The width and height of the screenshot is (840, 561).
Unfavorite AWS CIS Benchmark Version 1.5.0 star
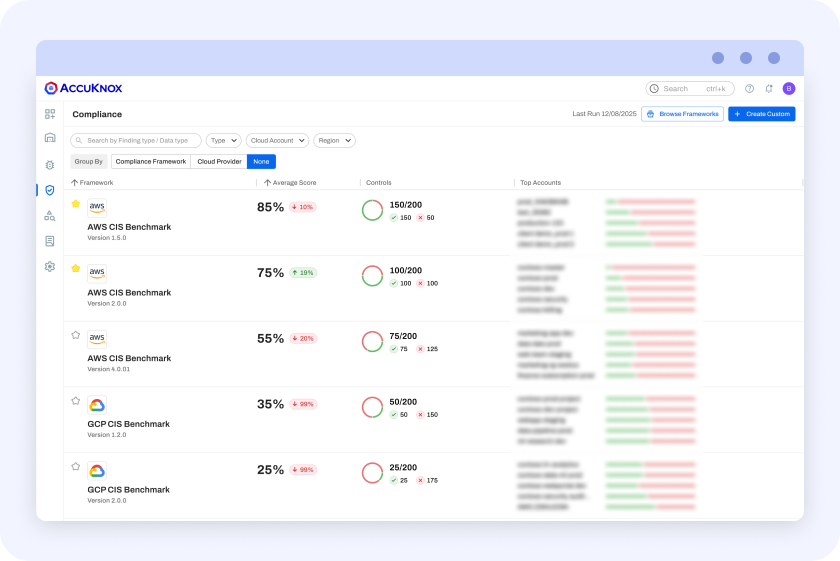coord(76,204)
